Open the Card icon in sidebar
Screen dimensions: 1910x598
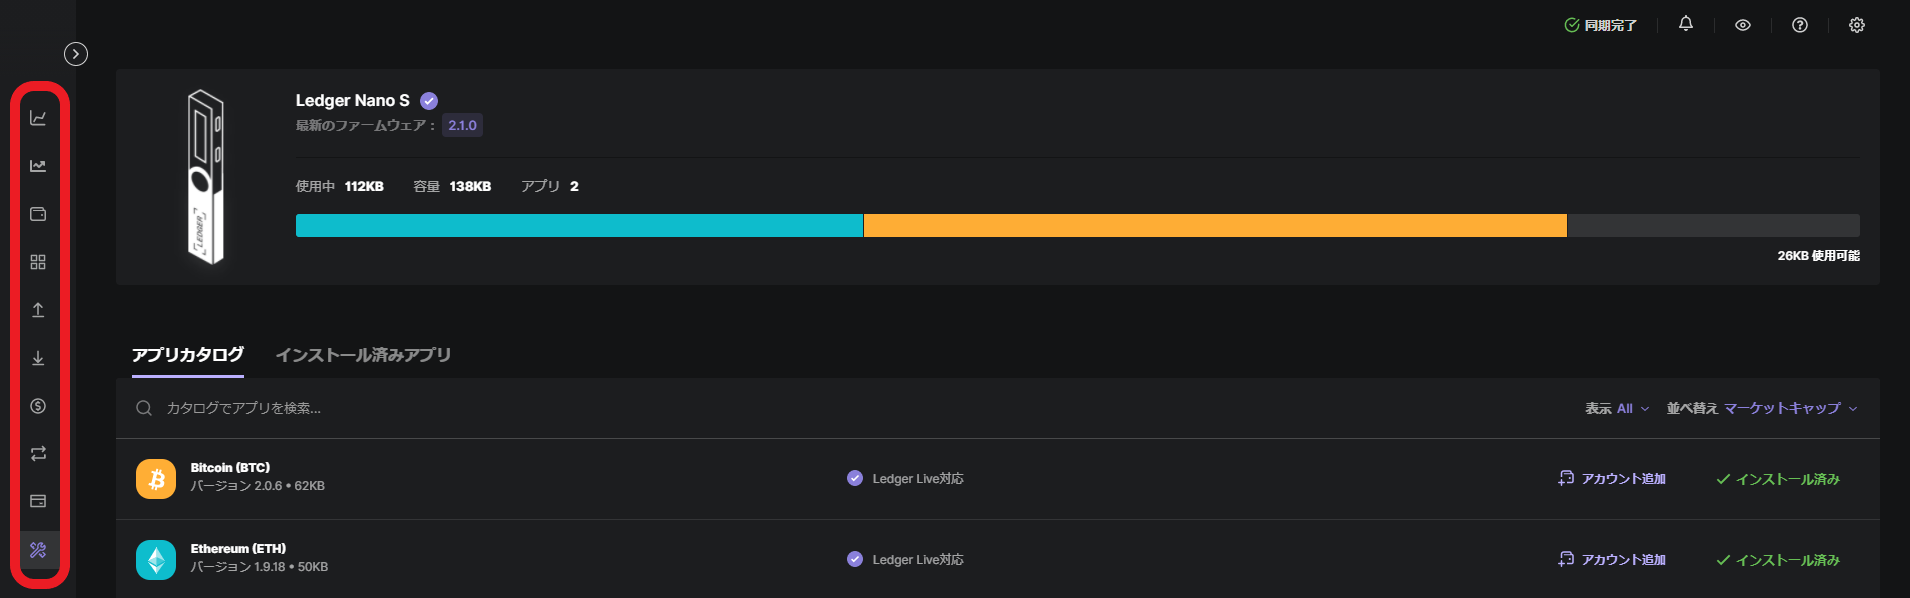tap(38, 501)
